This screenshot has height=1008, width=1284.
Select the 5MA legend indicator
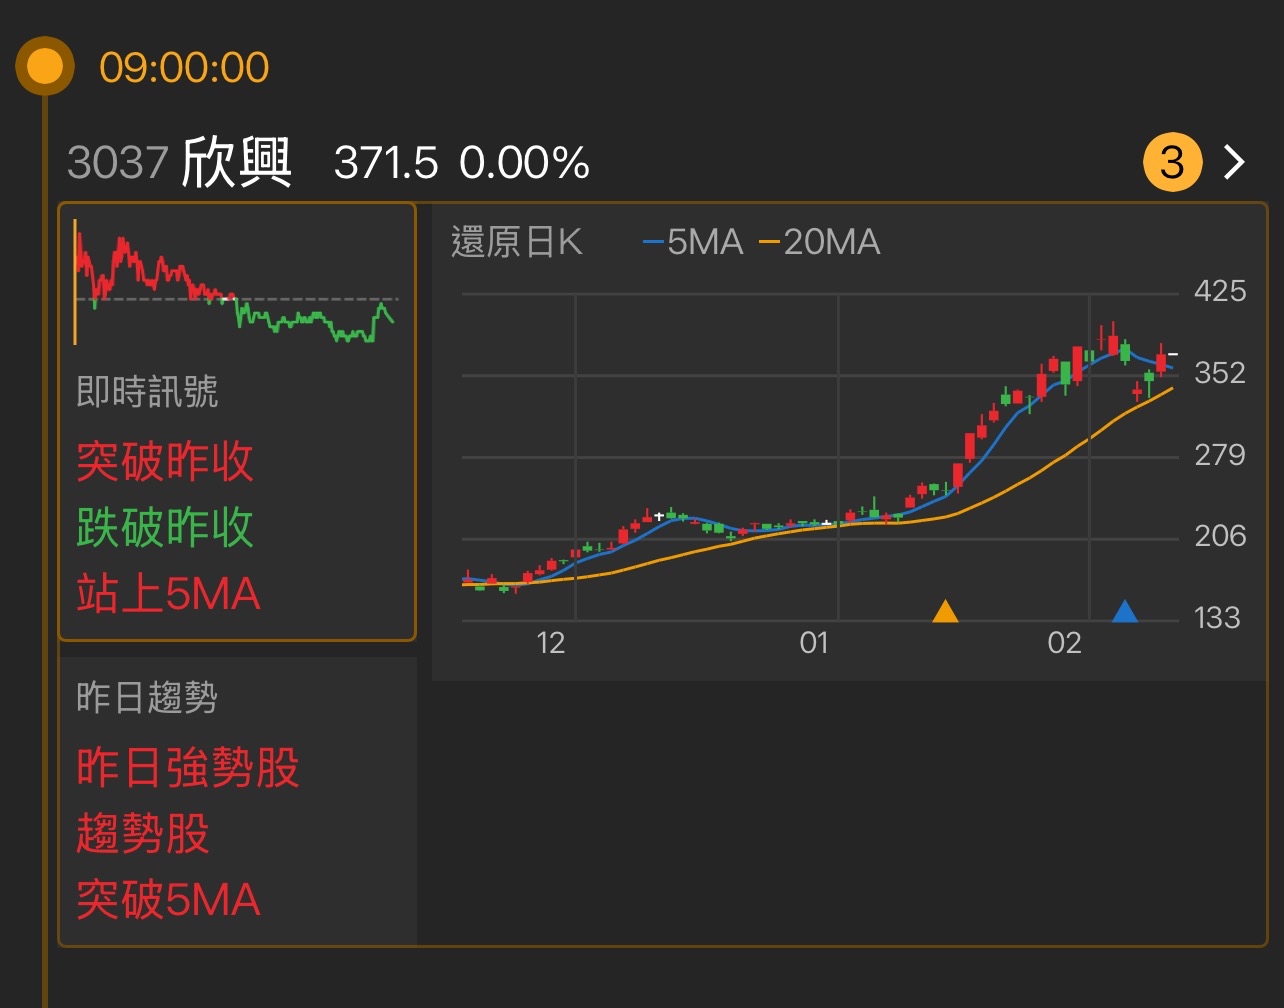[698, 242]
